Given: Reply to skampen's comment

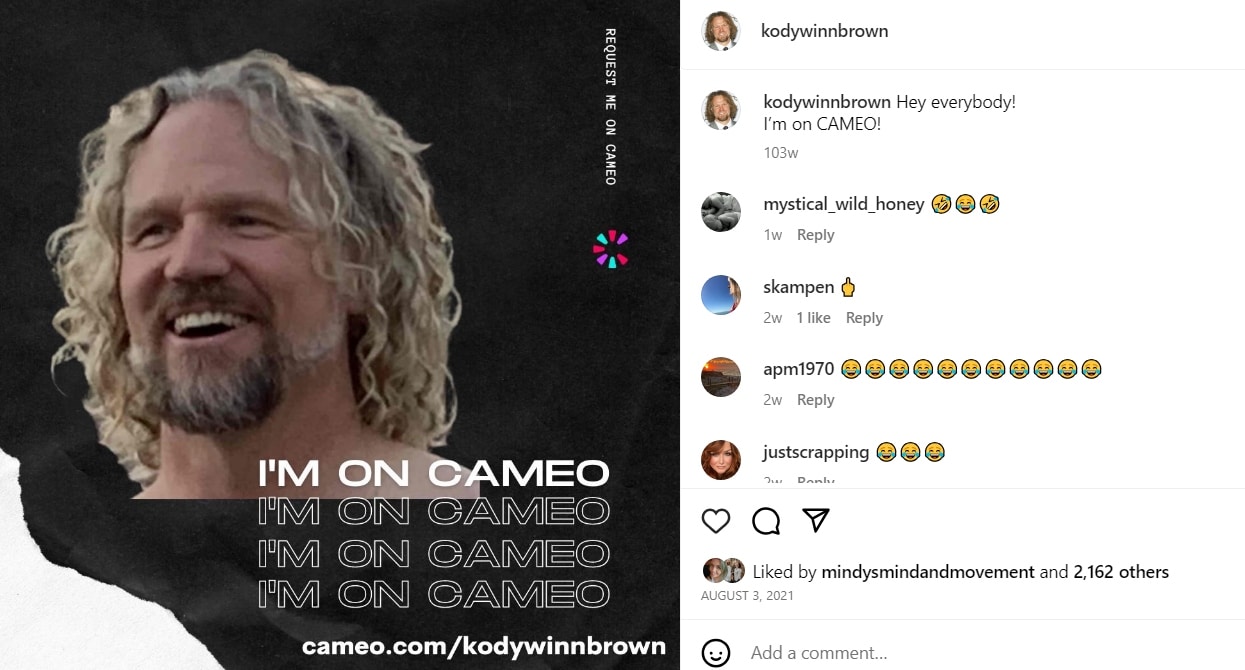Looking at the screenshot, I should pyautogui.click(x=864, y=318).
